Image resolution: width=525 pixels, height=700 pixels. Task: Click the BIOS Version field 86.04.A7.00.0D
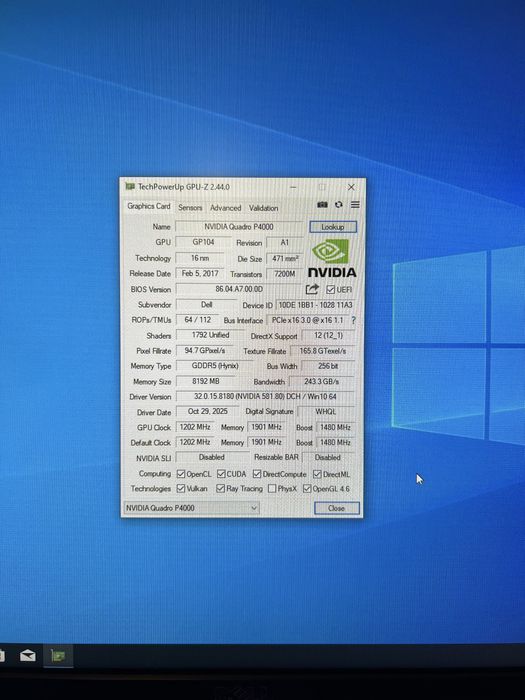coord(239,289)
